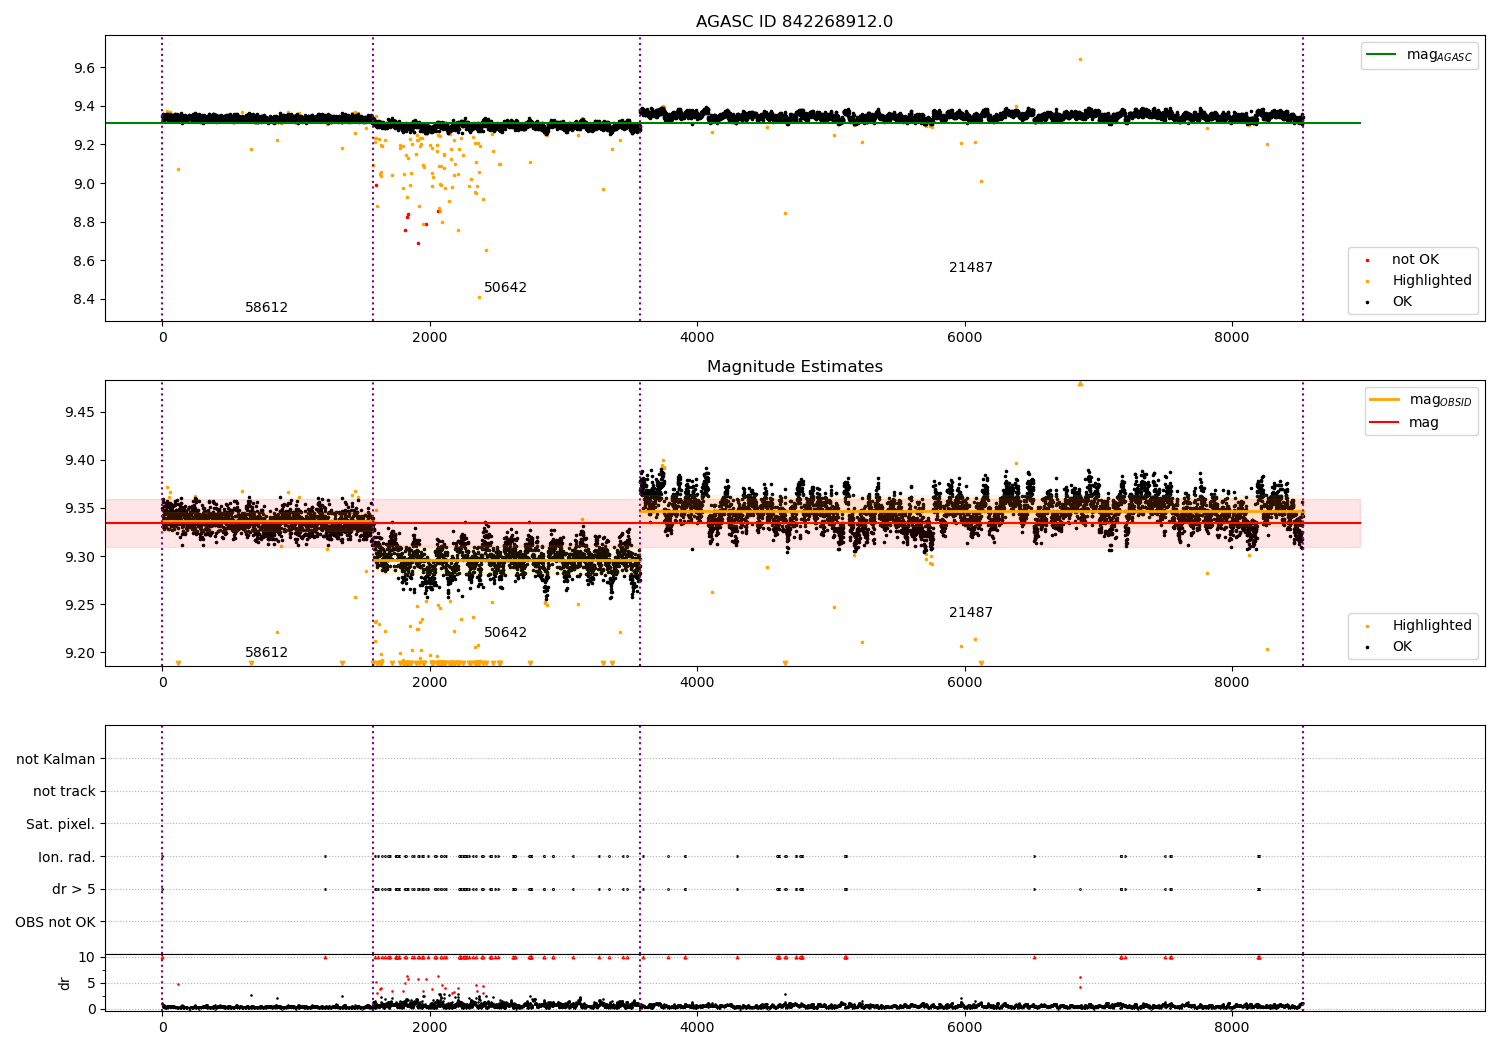Click the "8.4" y-axis tick in top plot
Viewport: 1500px width, 1050px height.
click(x=84, y=300)
